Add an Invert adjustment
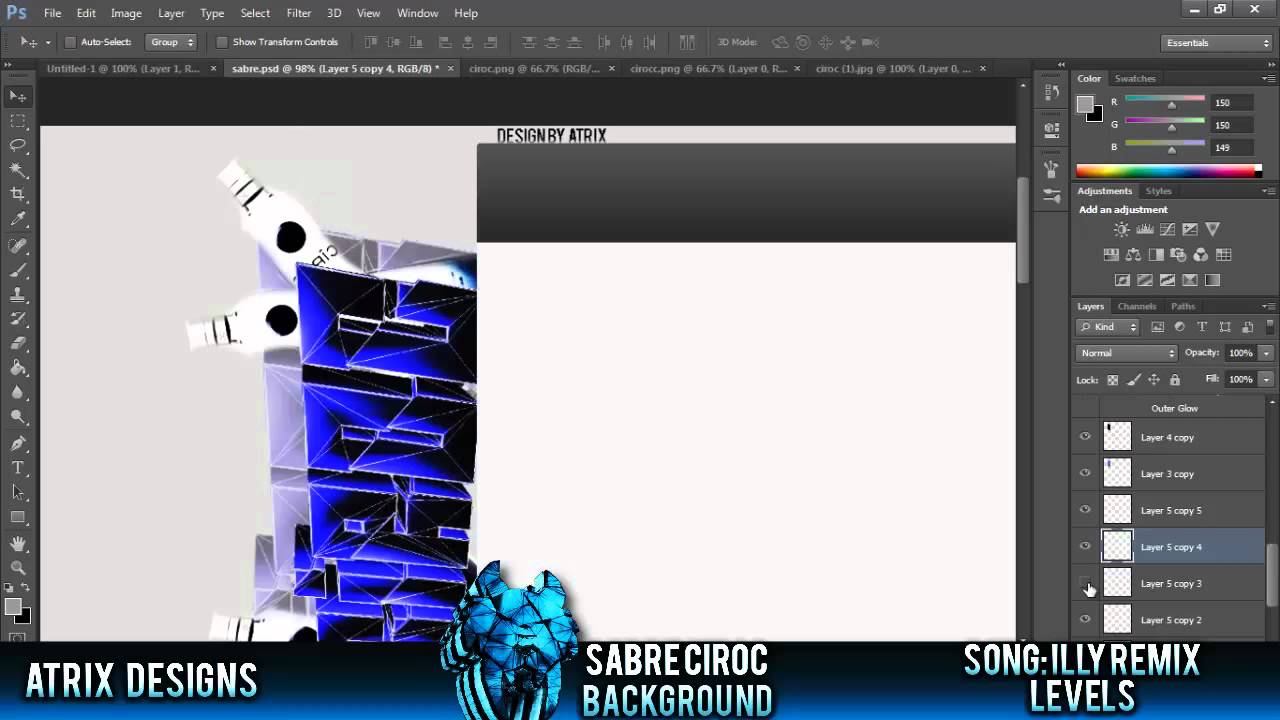Image resolution: width=1280 pixels, height=720 pixels. click(x=1122, y=281)
